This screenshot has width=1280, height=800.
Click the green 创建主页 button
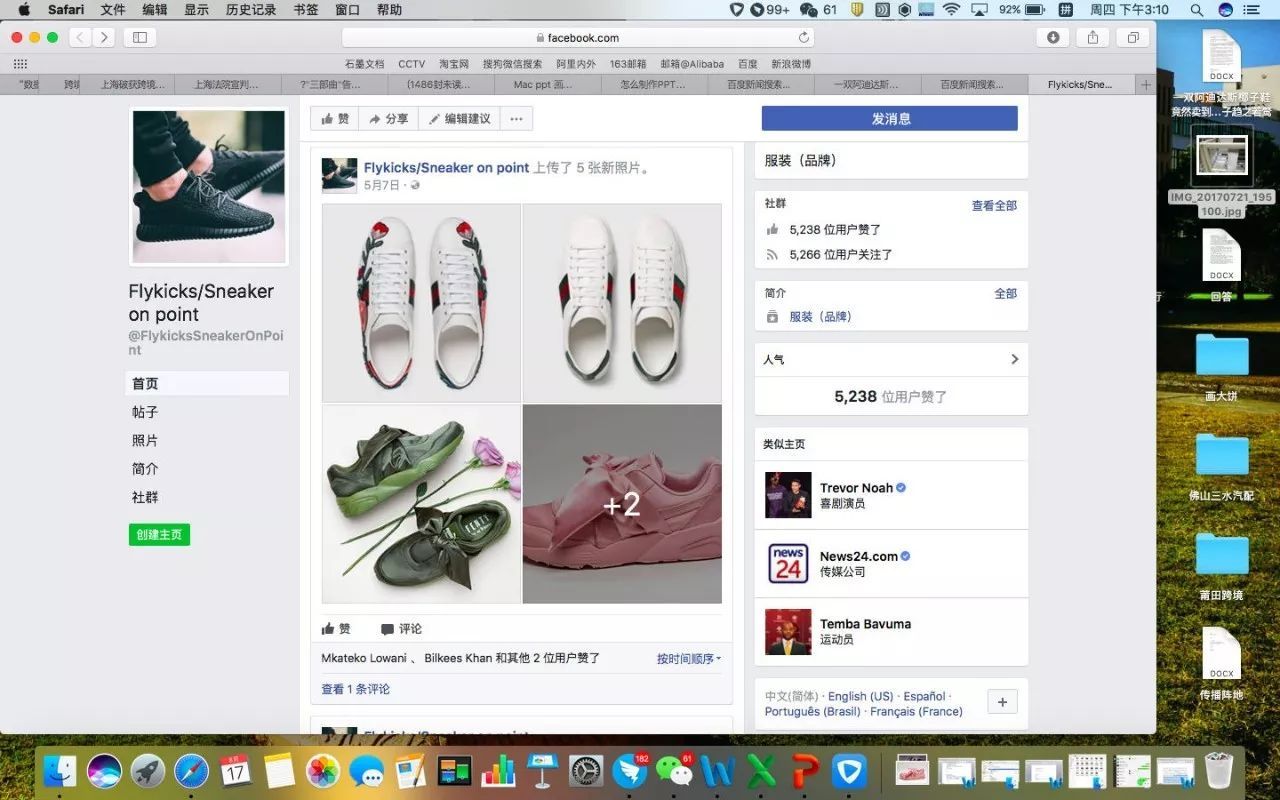click(x=159, y=535)
